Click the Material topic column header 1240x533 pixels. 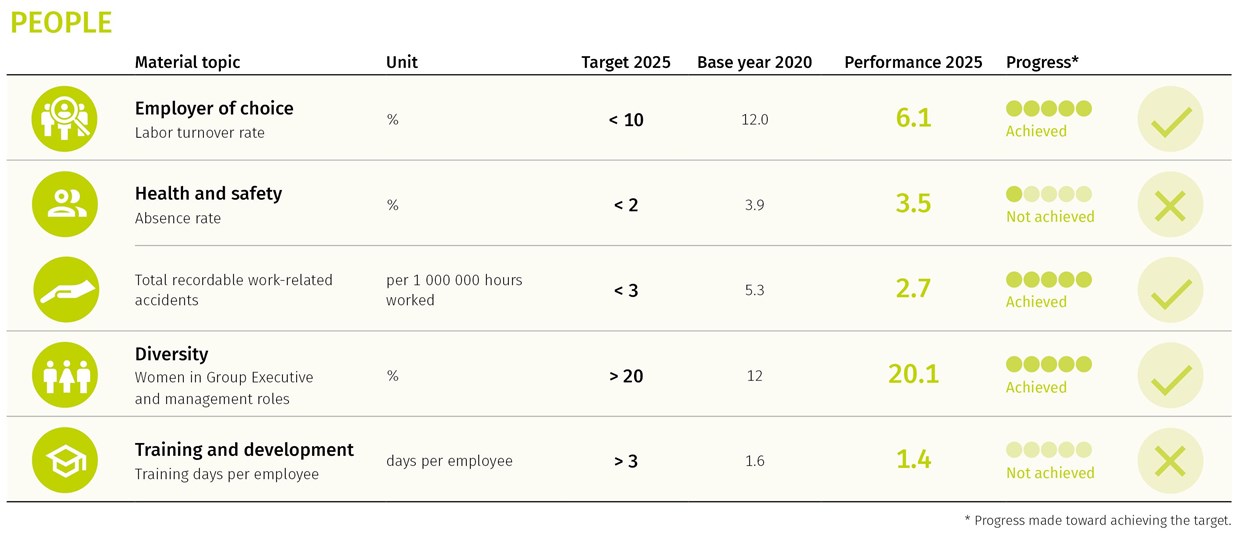click(x=187, y=62)
